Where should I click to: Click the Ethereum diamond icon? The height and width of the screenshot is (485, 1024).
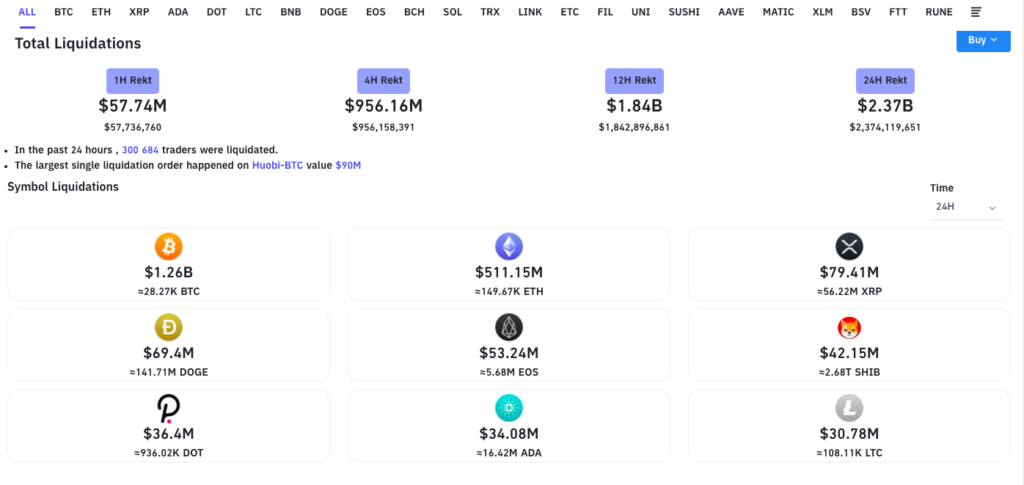point(509,246)
